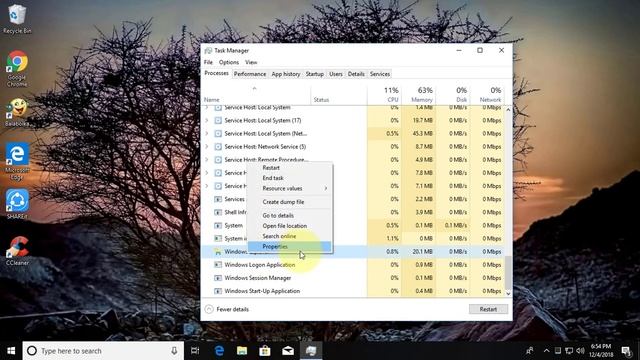Screen dimensions: 640x360
Task: Open the View menu
Action: click(251, 62)
